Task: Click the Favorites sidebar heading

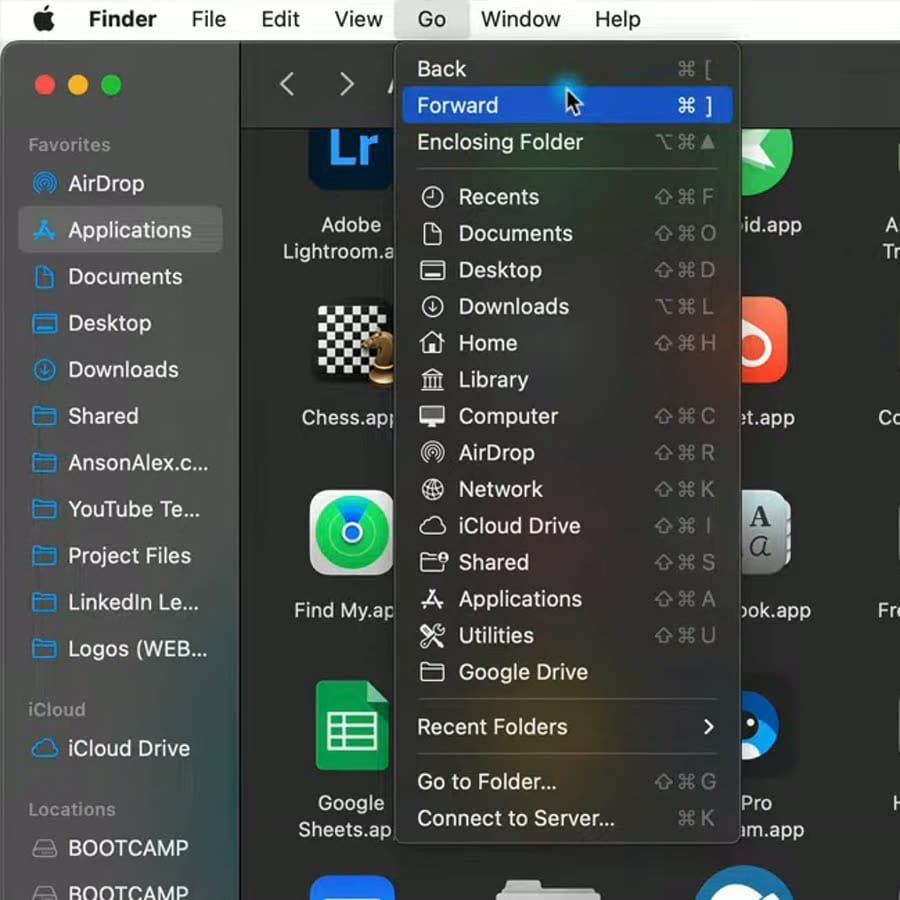Action: (x=69, y=145)
